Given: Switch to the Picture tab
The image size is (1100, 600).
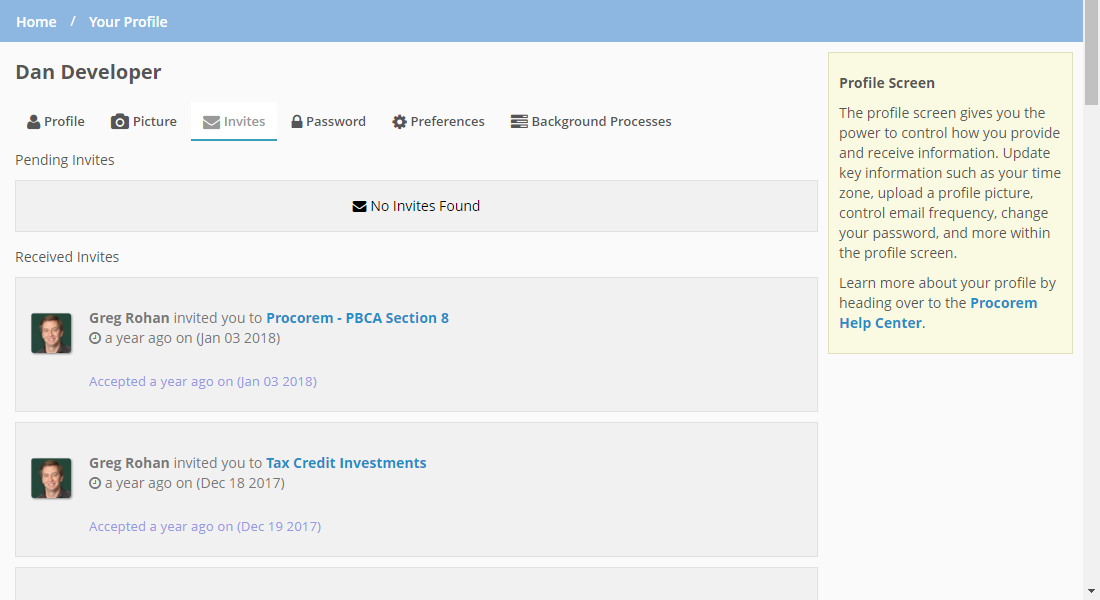Looking at the screenshot, I should point(144,121).
